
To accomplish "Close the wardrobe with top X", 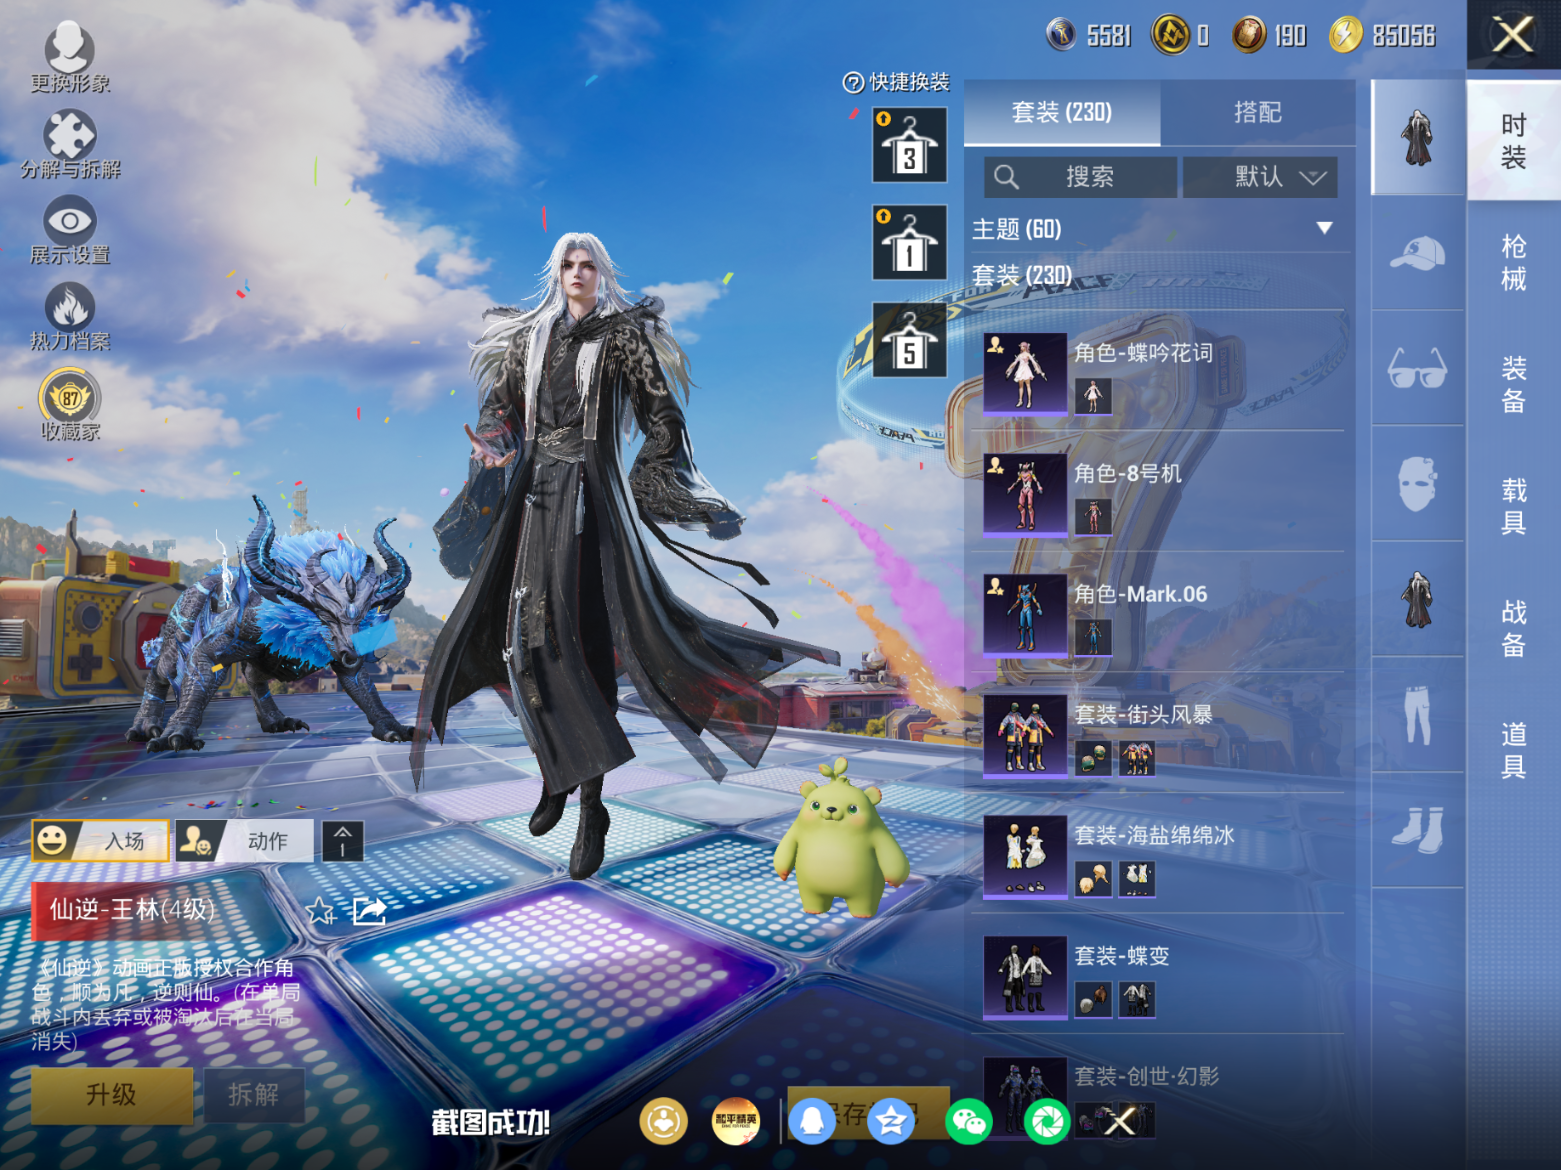I will (1513, 35).
